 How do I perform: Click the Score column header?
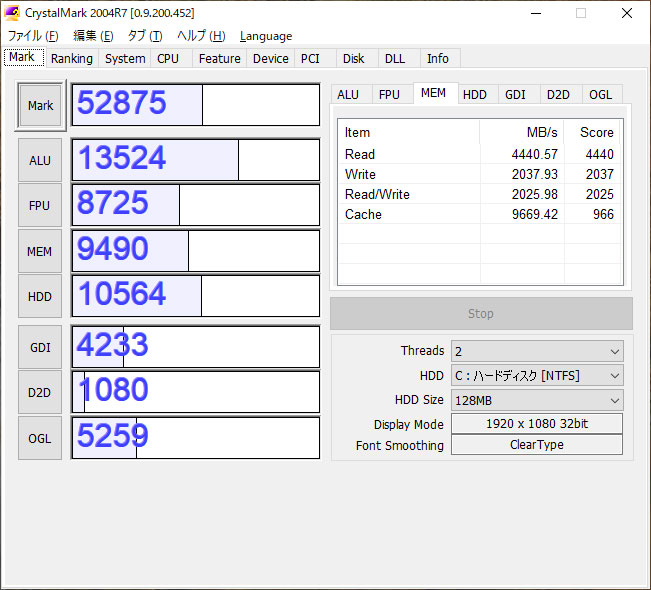(x=592, y=132)
